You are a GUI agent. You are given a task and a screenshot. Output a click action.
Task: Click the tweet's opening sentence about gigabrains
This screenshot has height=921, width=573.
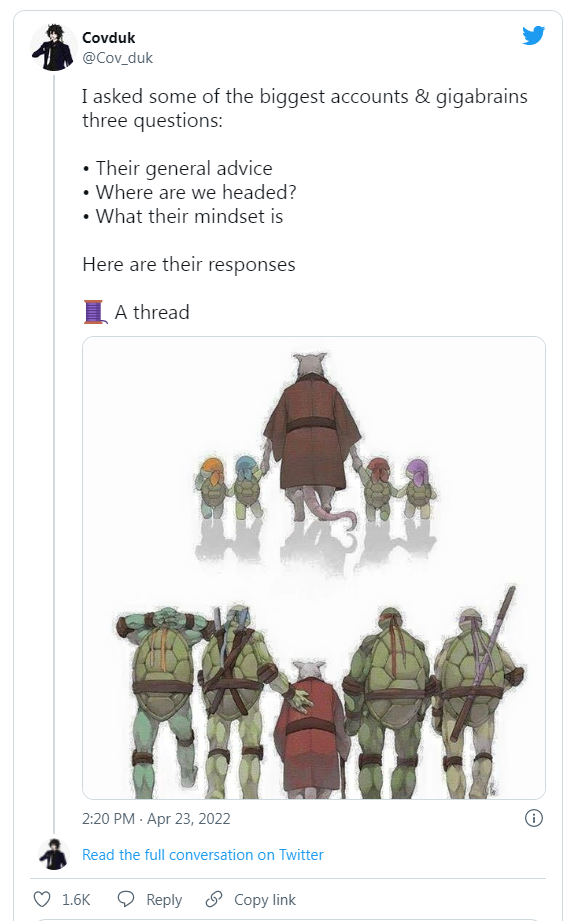305,108
